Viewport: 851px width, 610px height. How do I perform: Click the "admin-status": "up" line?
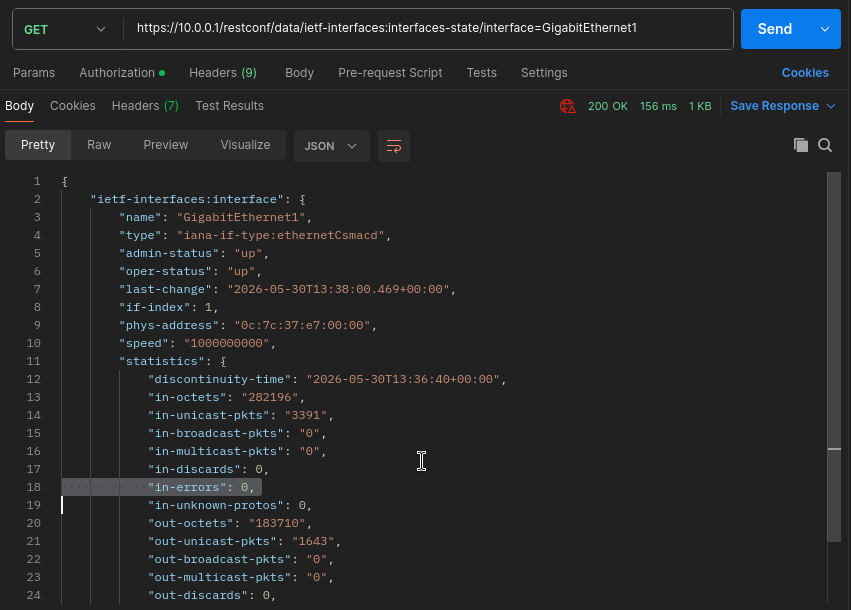(x=194, y=253)
